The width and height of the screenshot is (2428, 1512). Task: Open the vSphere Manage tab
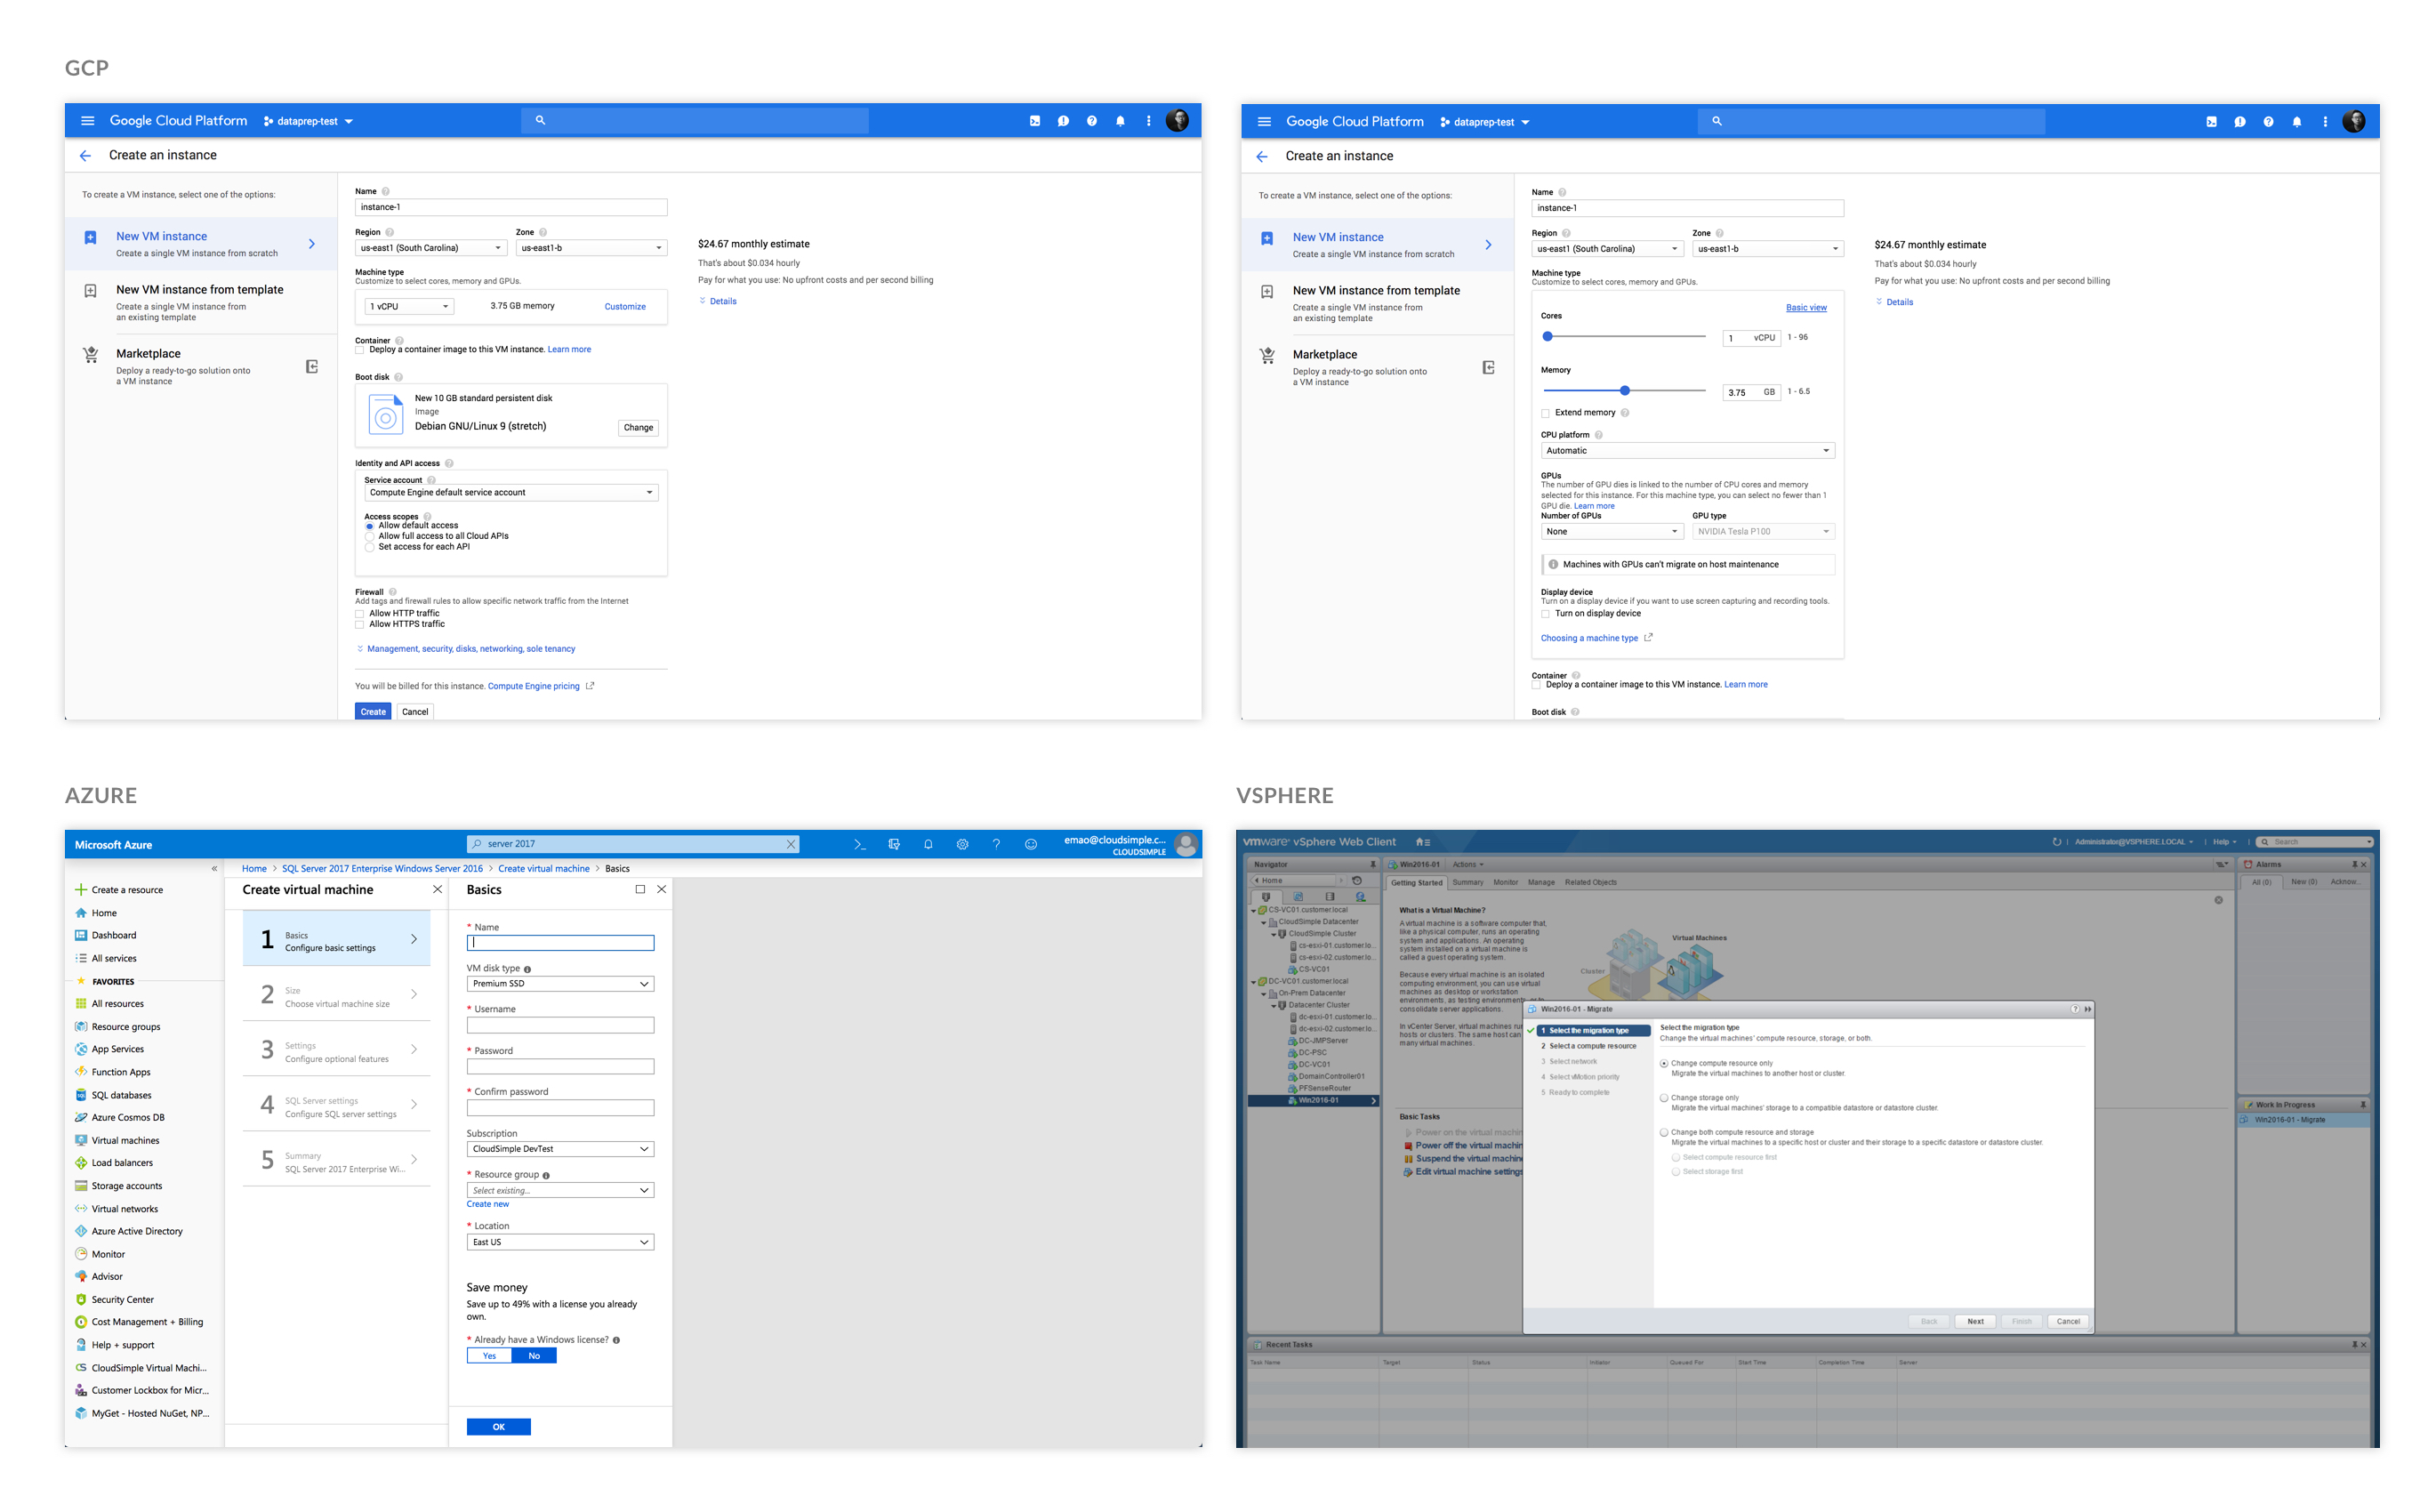(1541, 883)
